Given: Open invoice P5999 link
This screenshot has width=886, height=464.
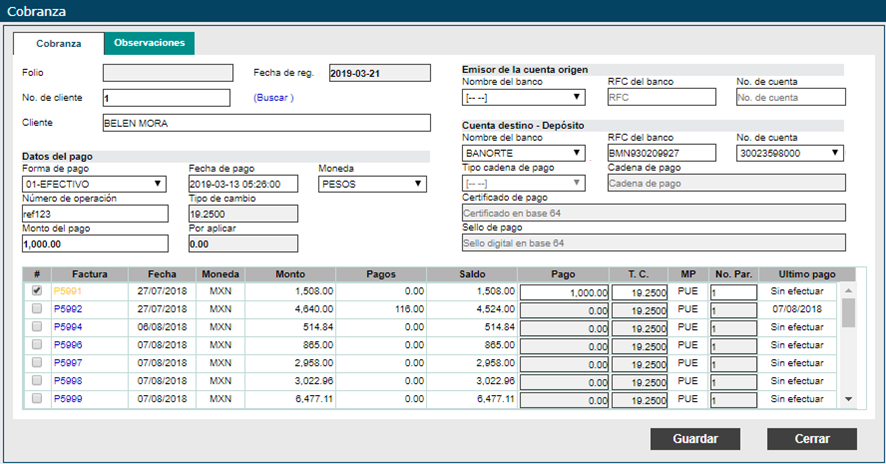Looking at the screenshot, I should [x=68, y=399].
